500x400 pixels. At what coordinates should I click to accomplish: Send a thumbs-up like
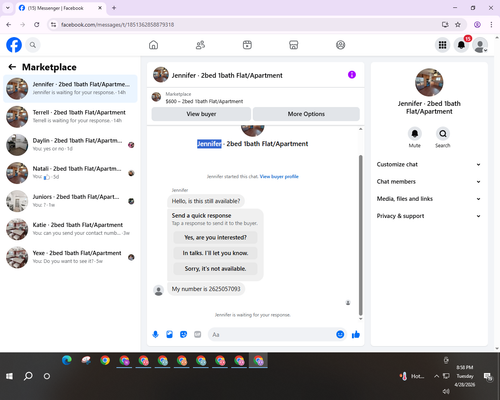click(356, 334)
